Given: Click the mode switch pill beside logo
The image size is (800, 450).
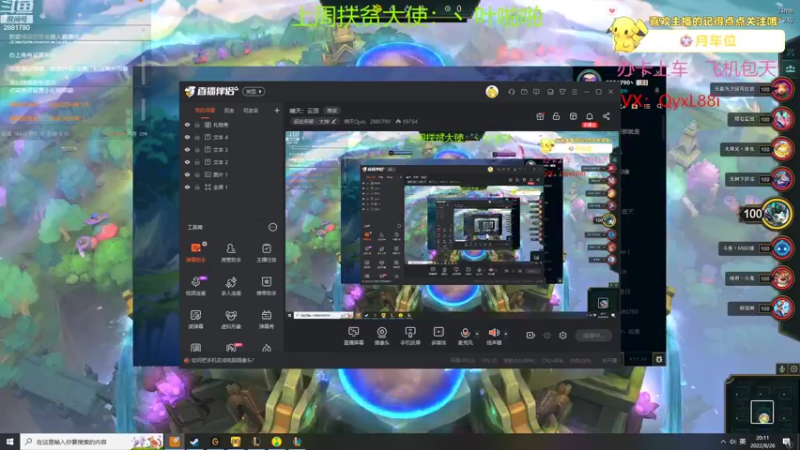Looking at the screenshot, I should (x=254, y=91).
